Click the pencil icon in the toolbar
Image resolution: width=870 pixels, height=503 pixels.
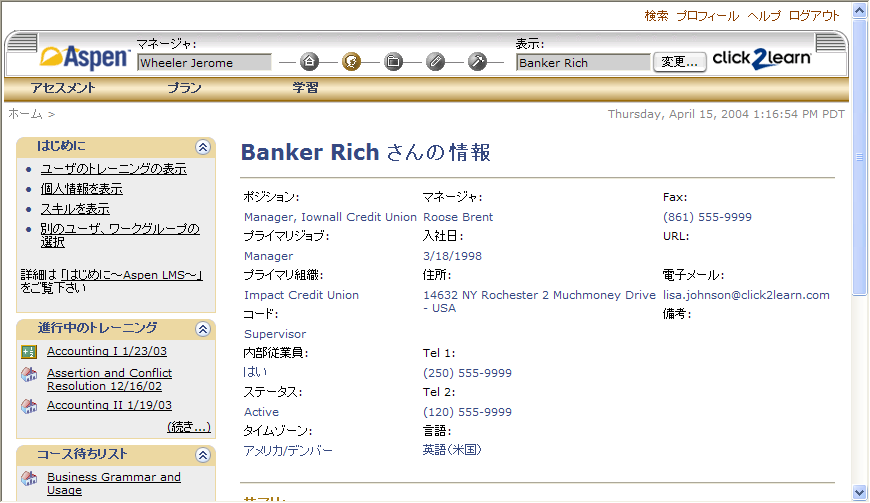click(x=435, y=62)
